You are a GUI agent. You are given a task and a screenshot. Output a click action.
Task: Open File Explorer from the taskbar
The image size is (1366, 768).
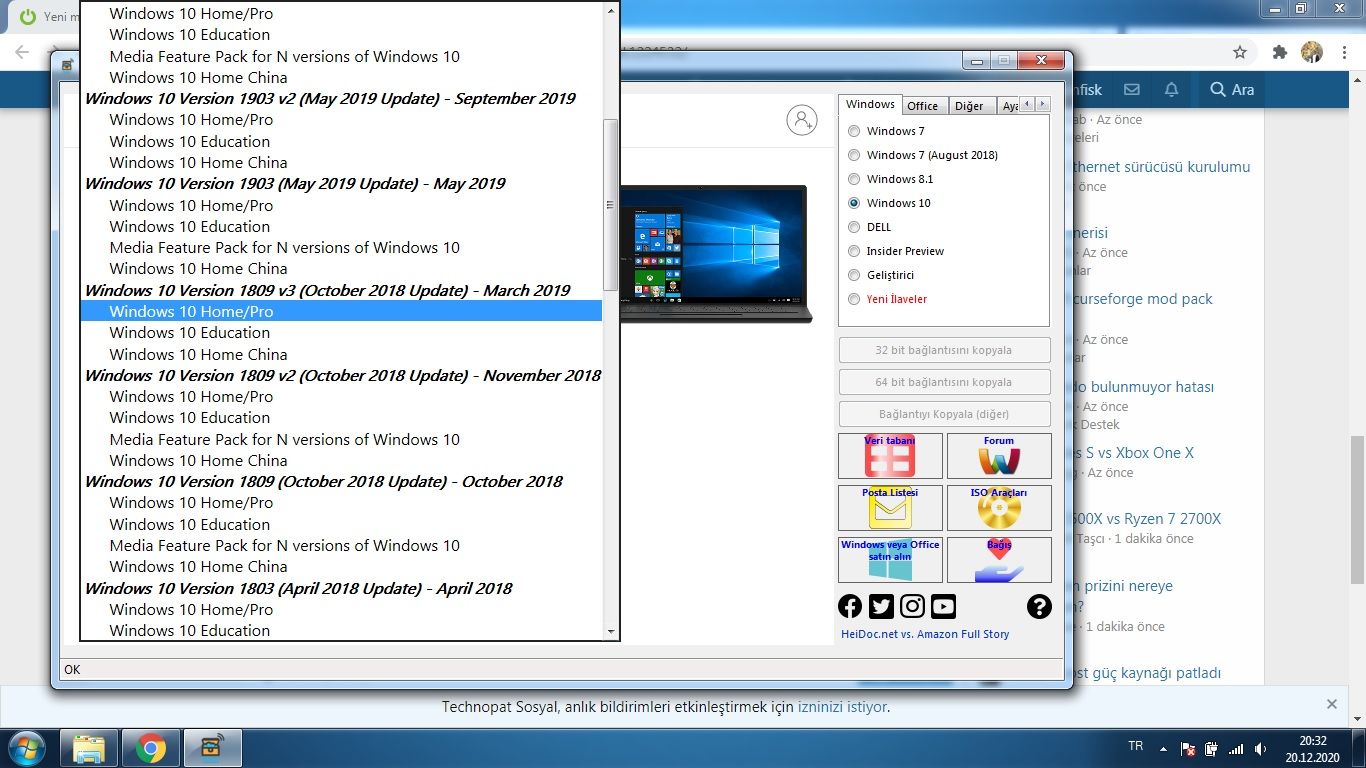[89, 748]
